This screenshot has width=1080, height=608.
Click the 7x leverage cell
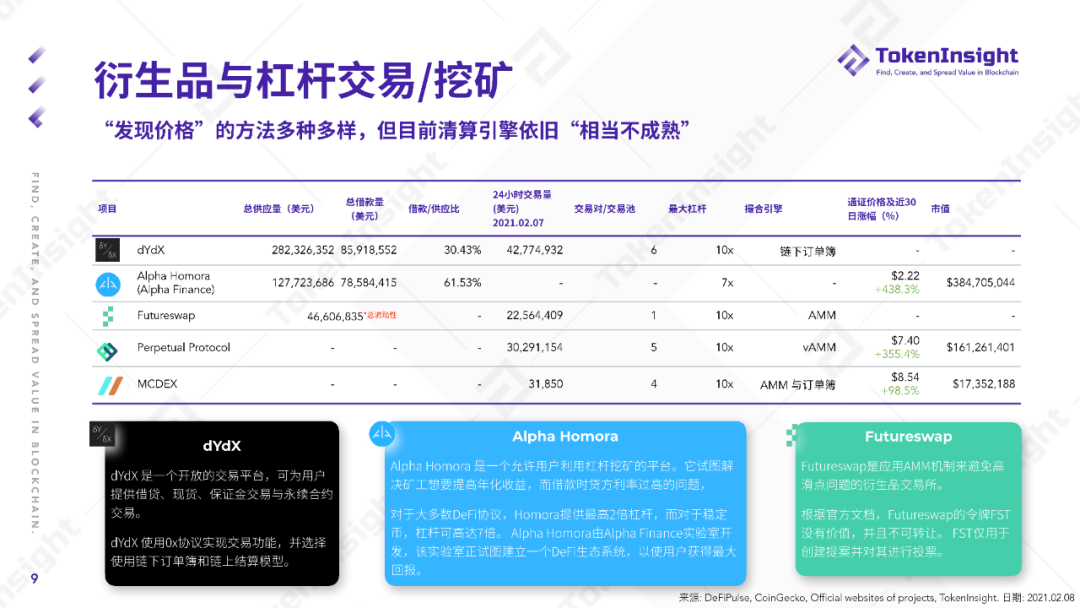[x=727, y=282]
